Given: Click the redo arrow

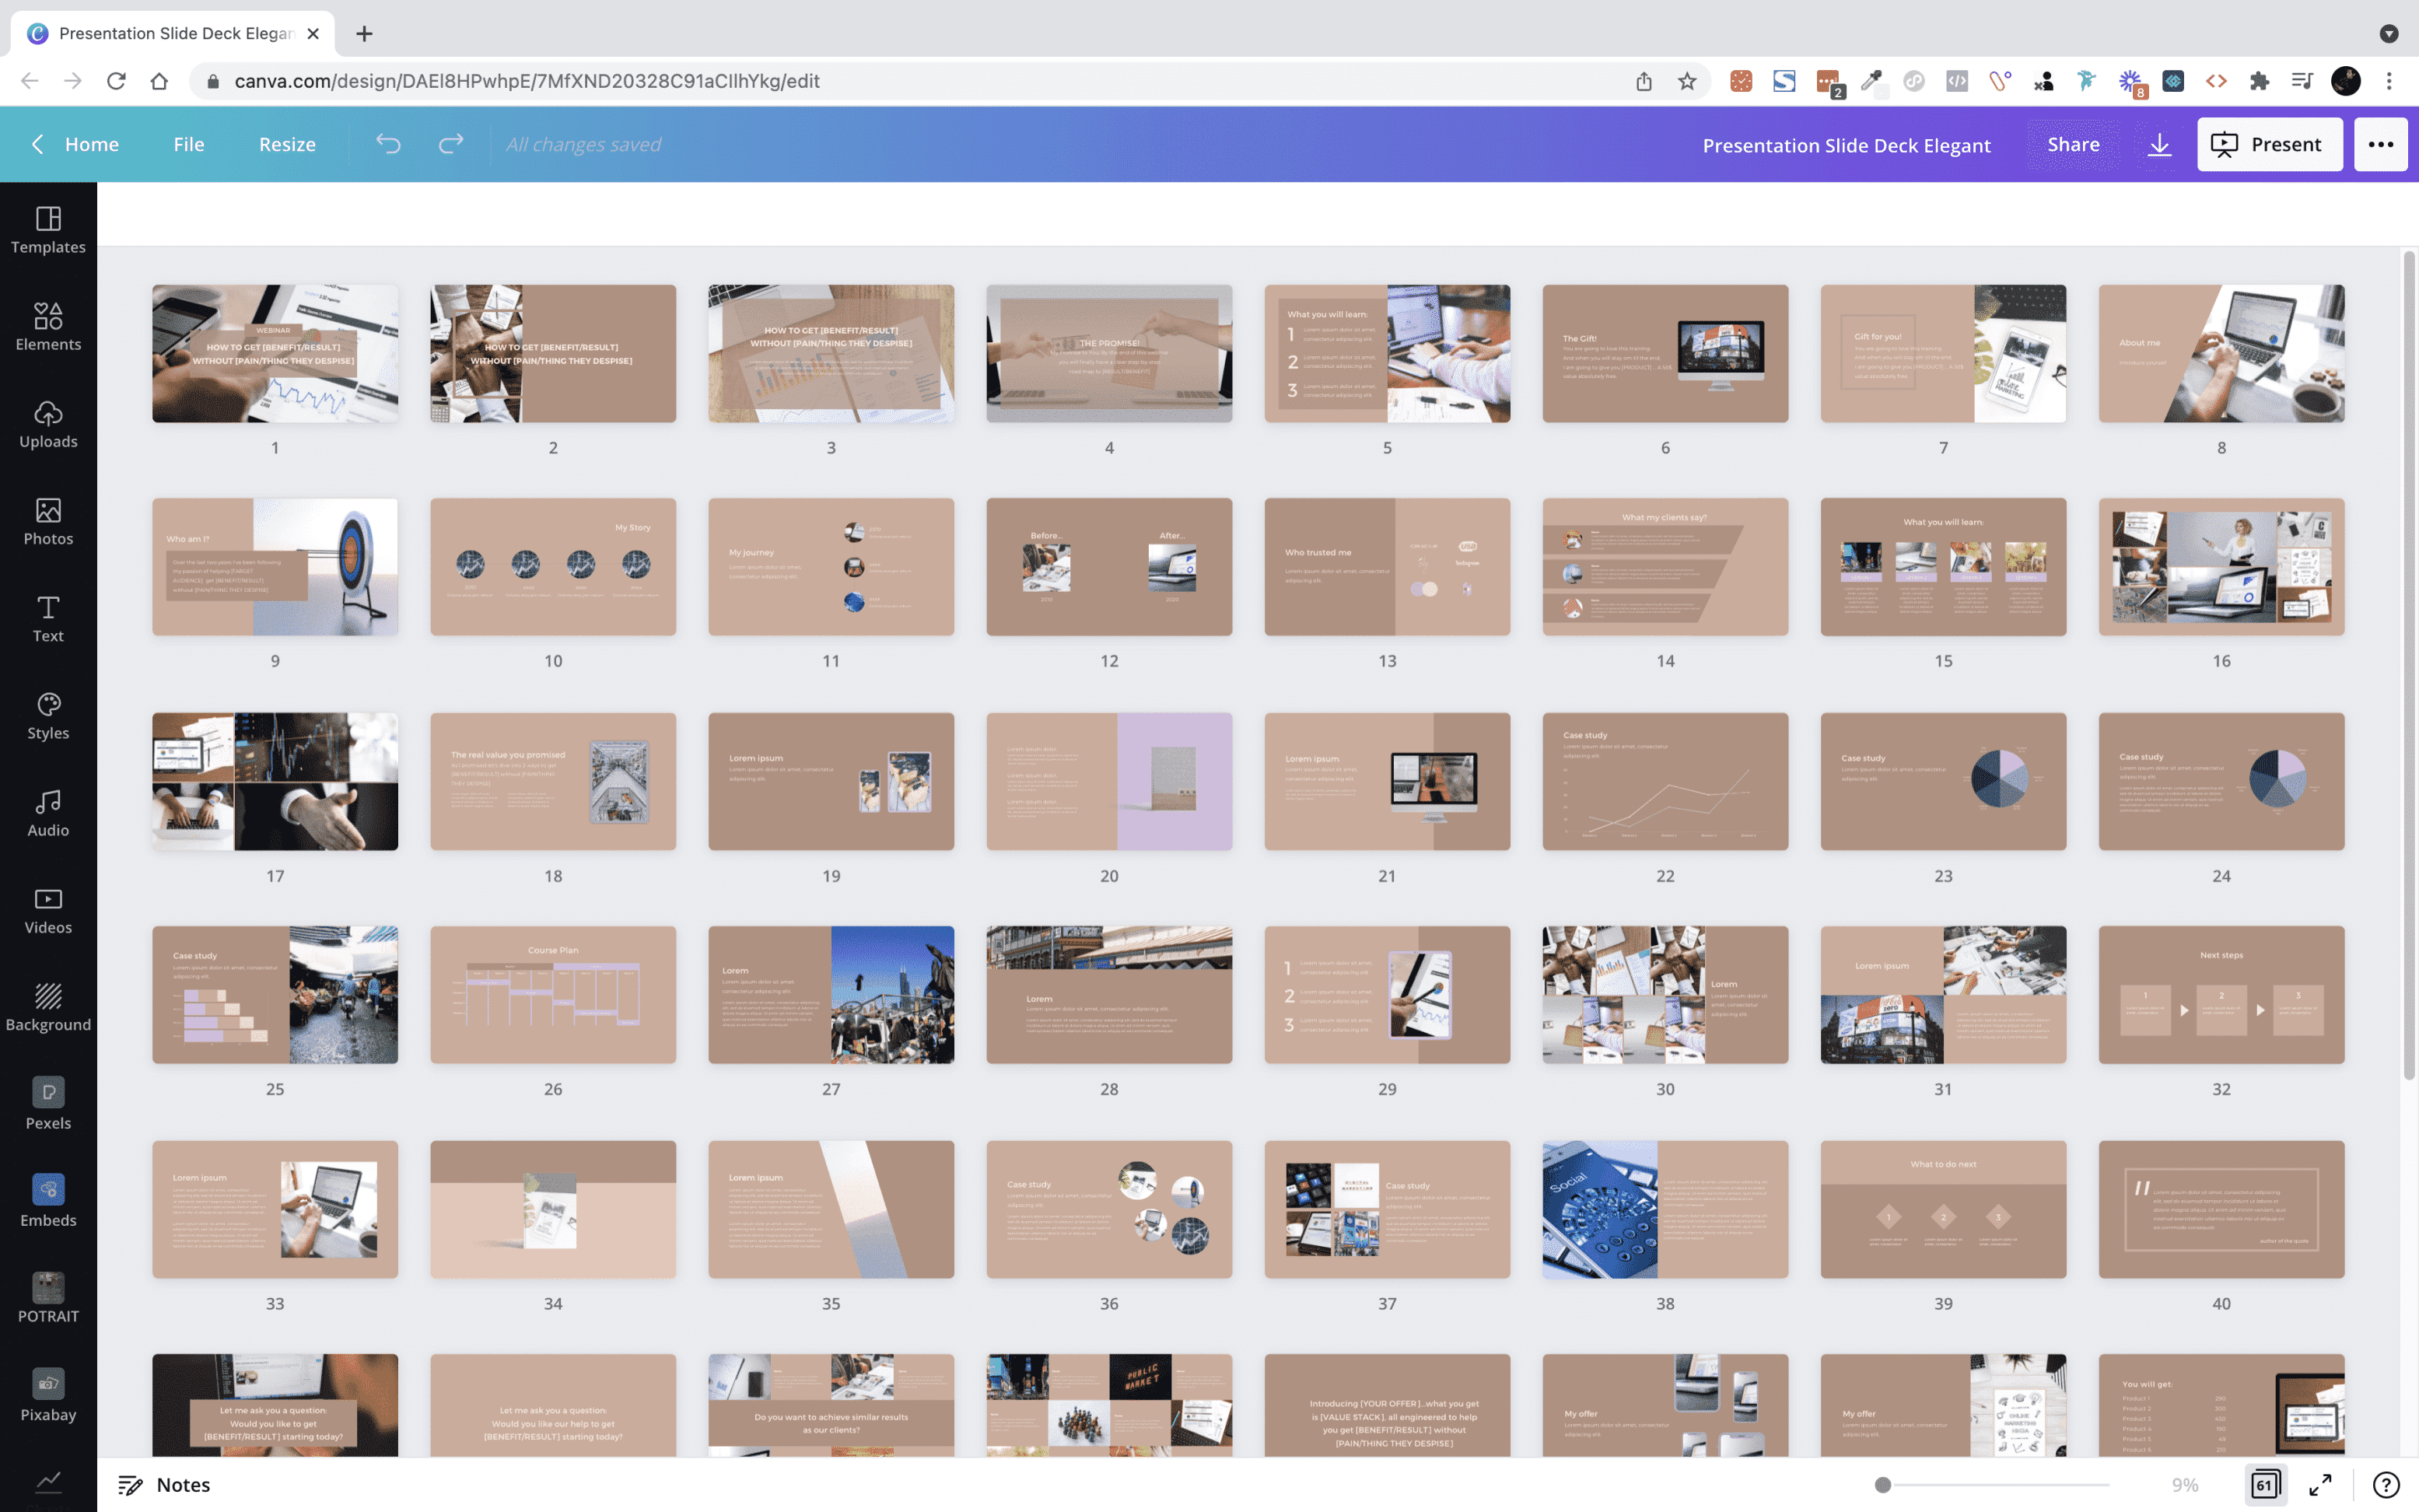Looking at the screenshot, I should 451,144.
